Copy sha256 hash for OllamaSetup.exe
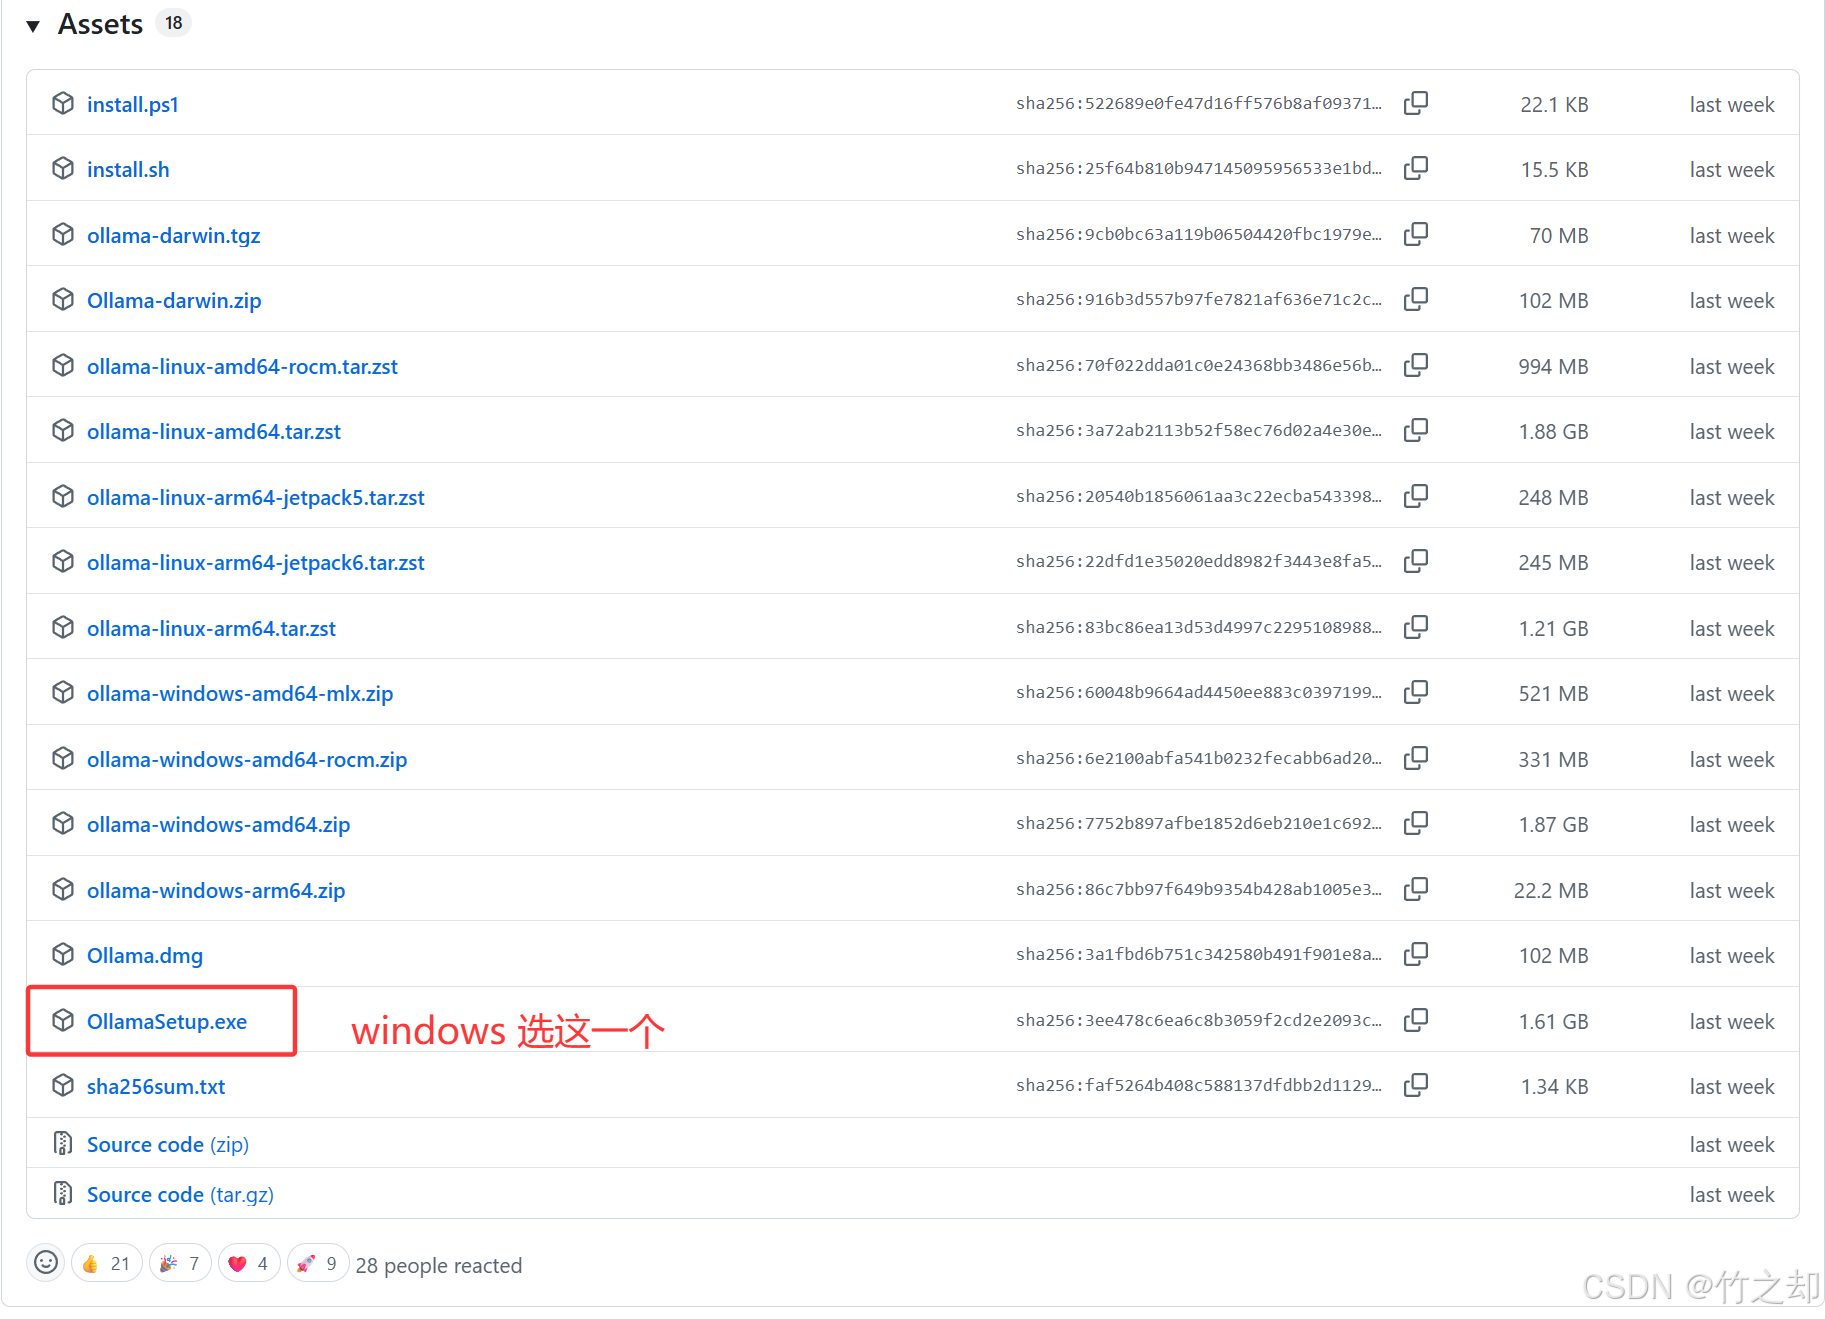The image size is (1825, 1319). (1416, 1020)
